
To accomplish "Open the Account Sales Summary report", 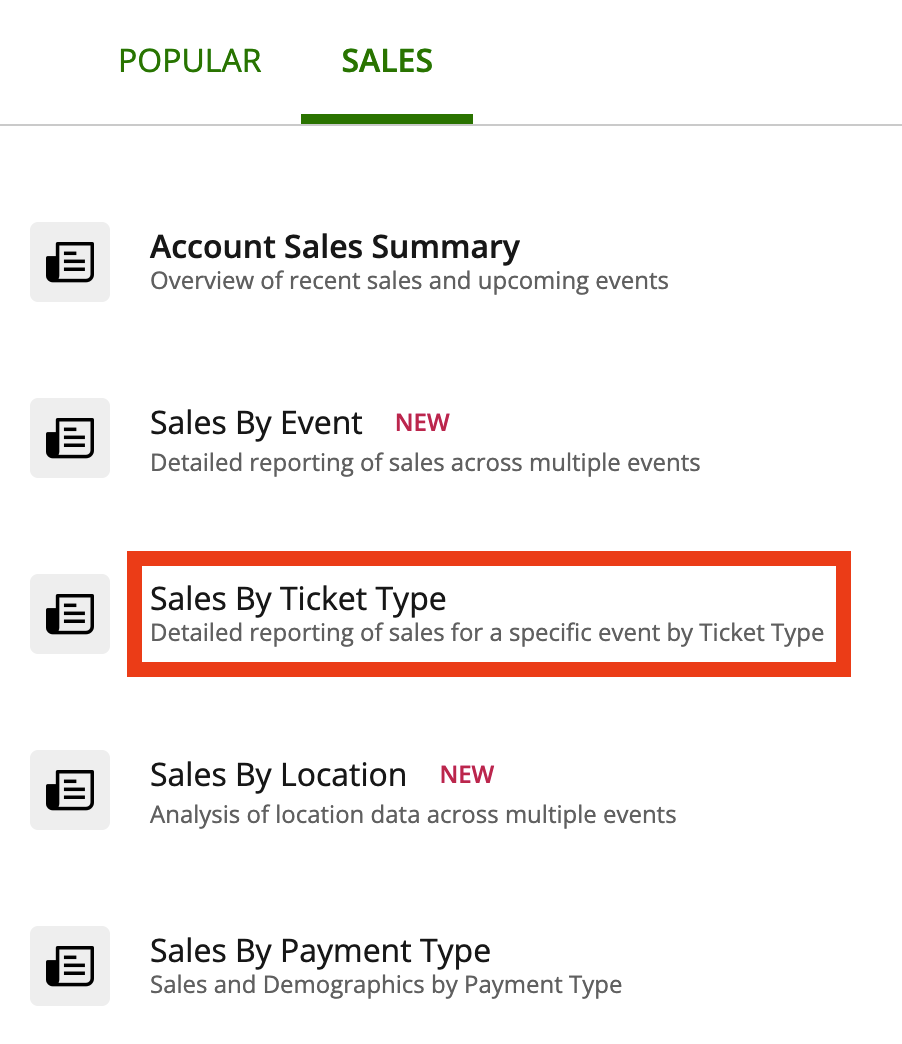I will (x=334, y=246).
